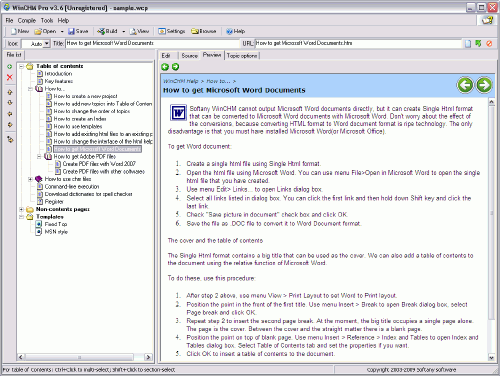This screenshot has width=500, height=376.
Task: Select How to create an Index
Action: pyautogui.click(x=80, y=119)
